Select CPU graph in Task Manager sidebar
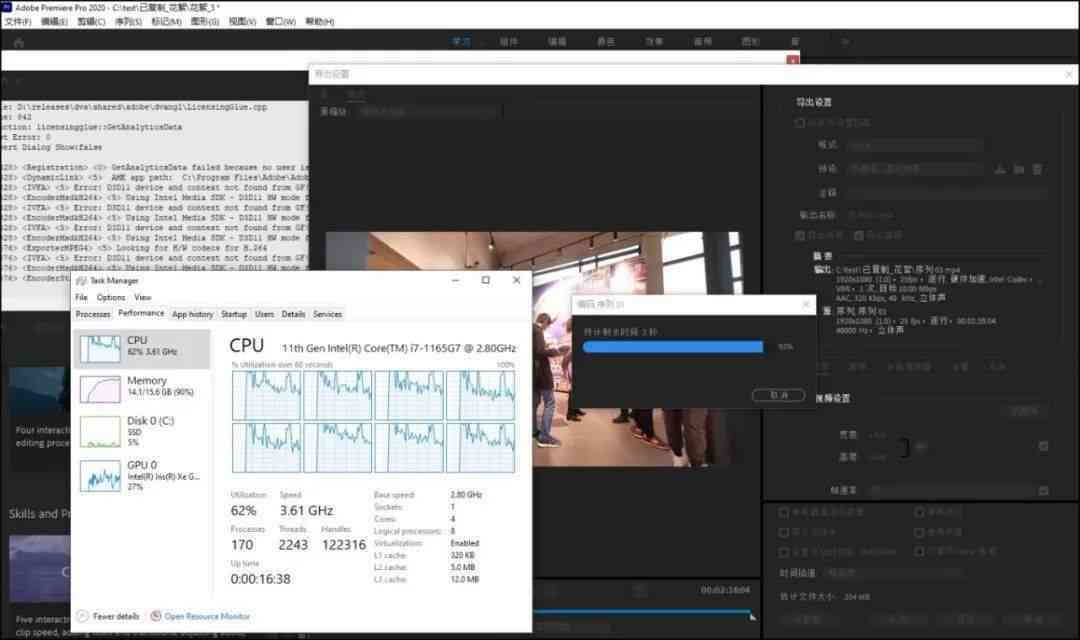The image size is (1080, 640). (141, 348)
